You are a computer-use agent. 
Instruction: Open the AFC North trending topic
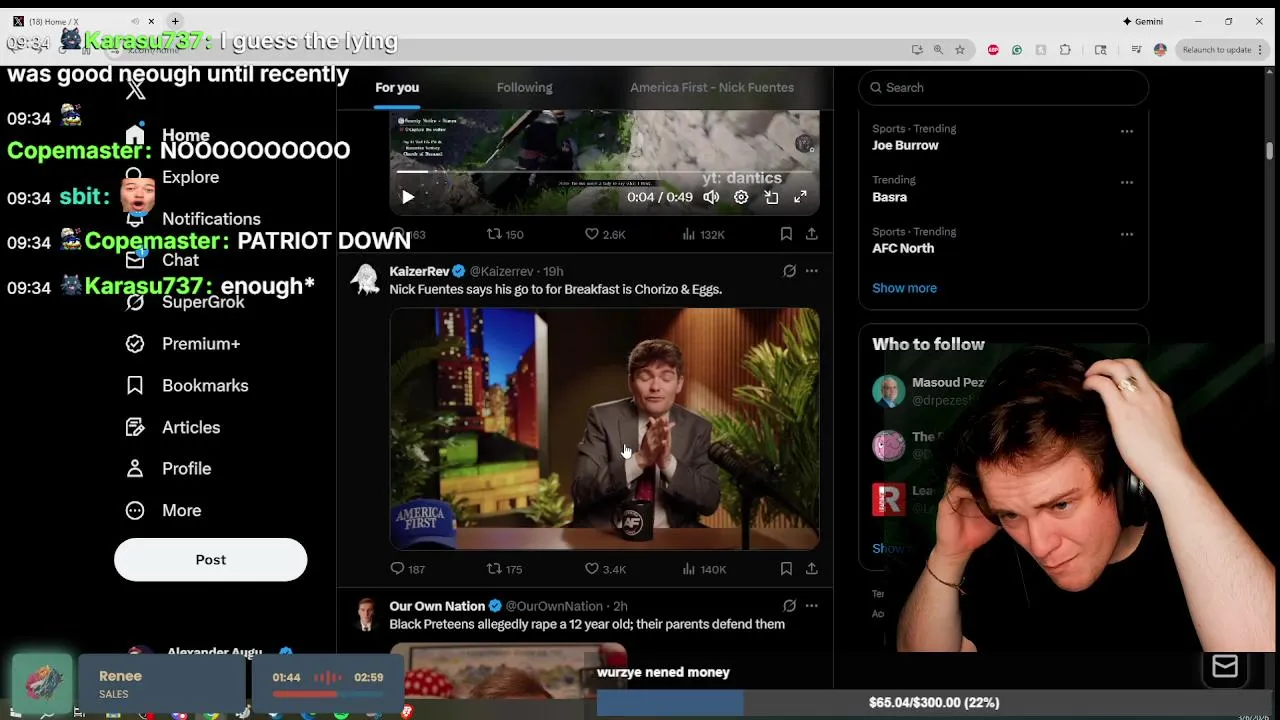pyautogui.click(x=903, y=248)
